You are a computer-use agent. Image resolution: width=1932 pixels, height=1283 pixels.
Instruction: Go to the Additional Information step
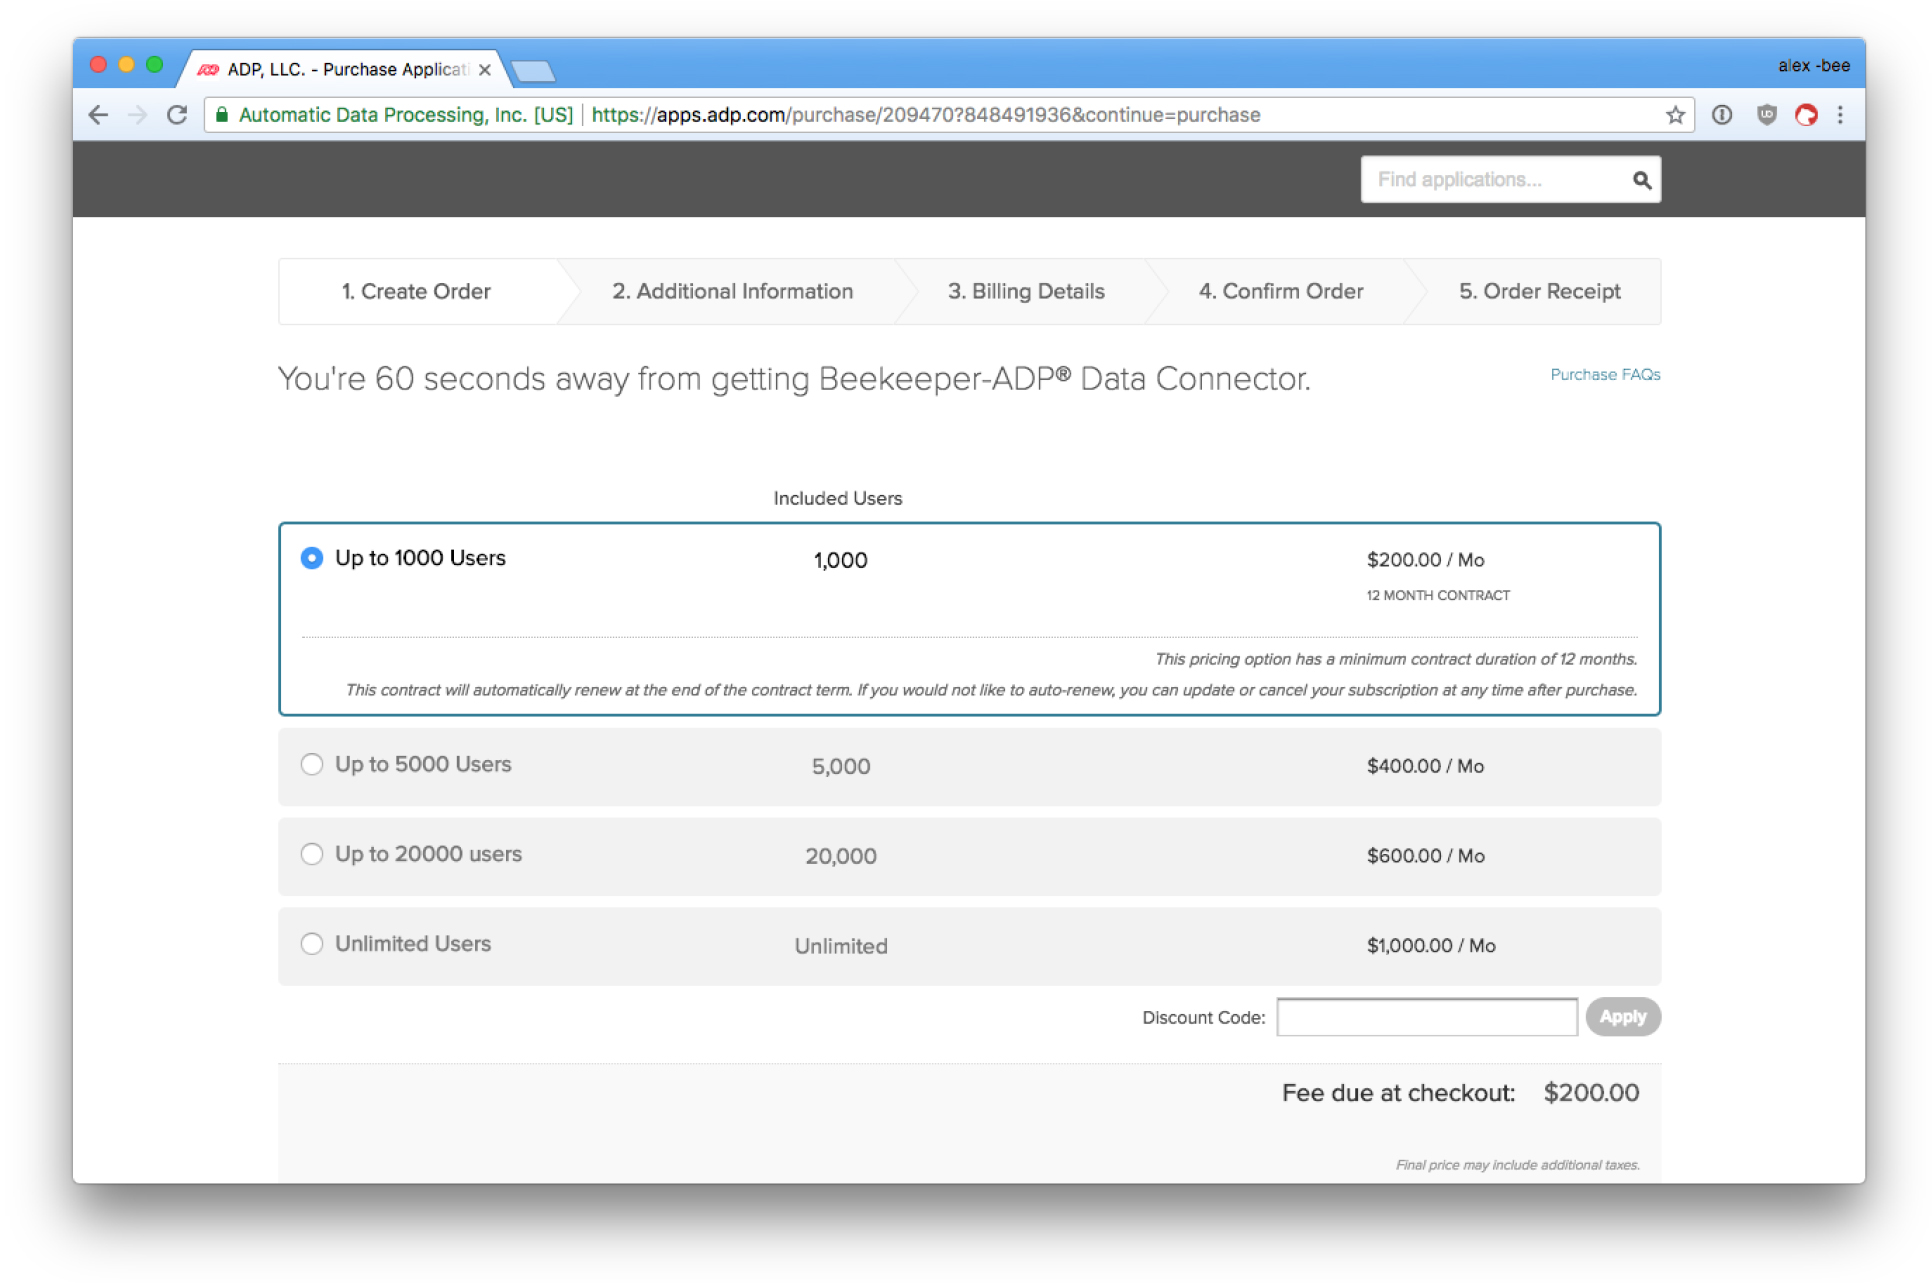(732, 291)
